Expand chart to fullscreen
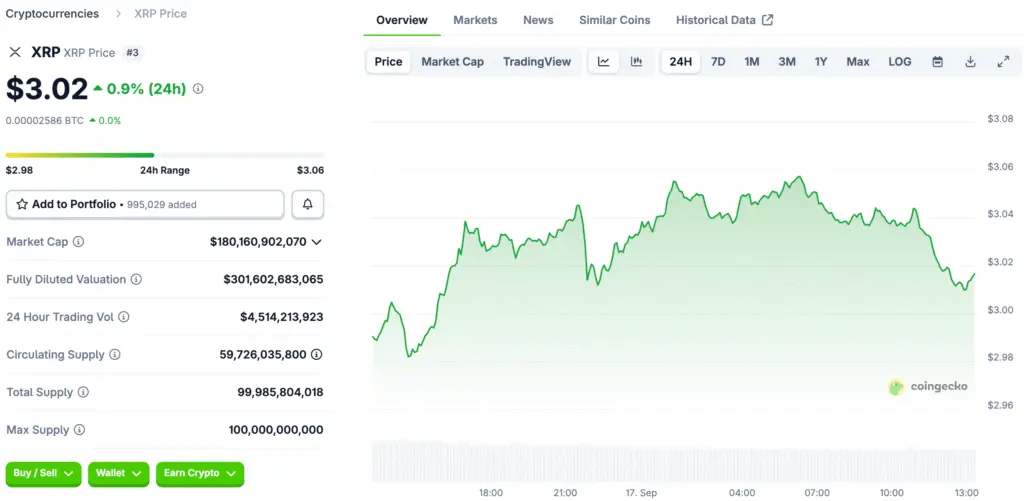 pos(1003,62)
